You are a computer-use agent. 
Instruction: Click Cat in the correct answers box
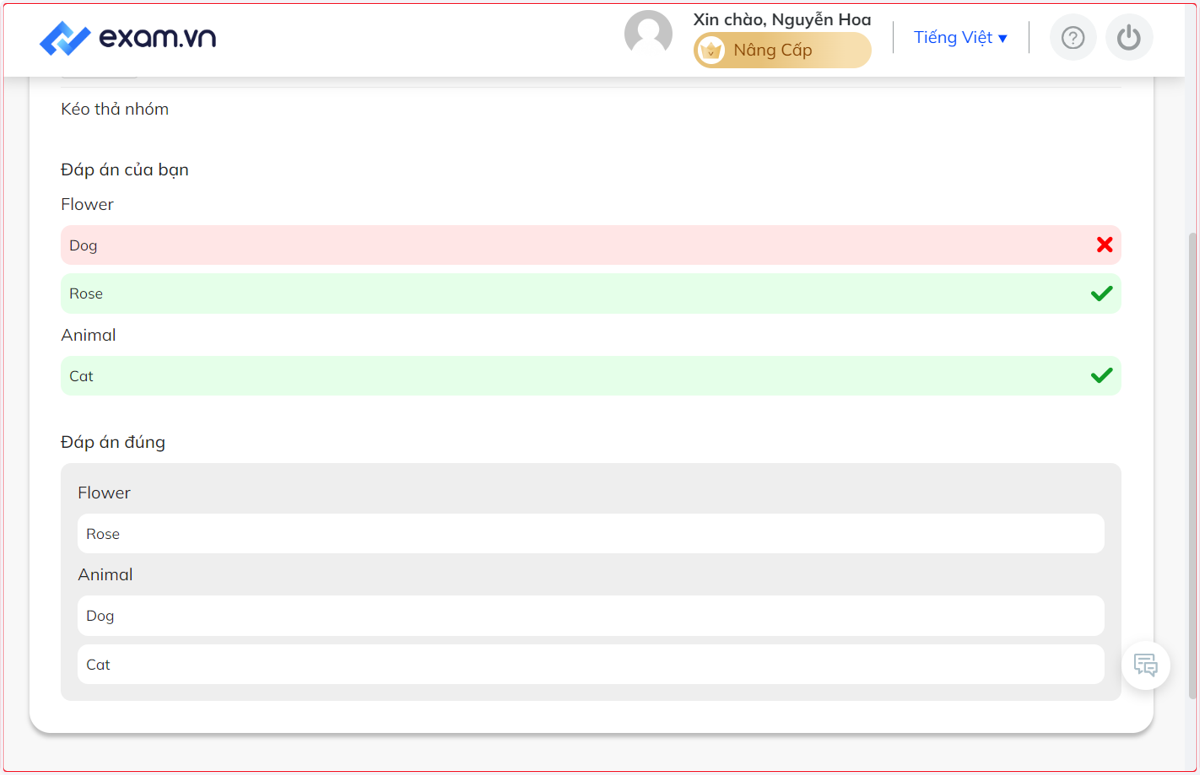[x=591, y=664]
